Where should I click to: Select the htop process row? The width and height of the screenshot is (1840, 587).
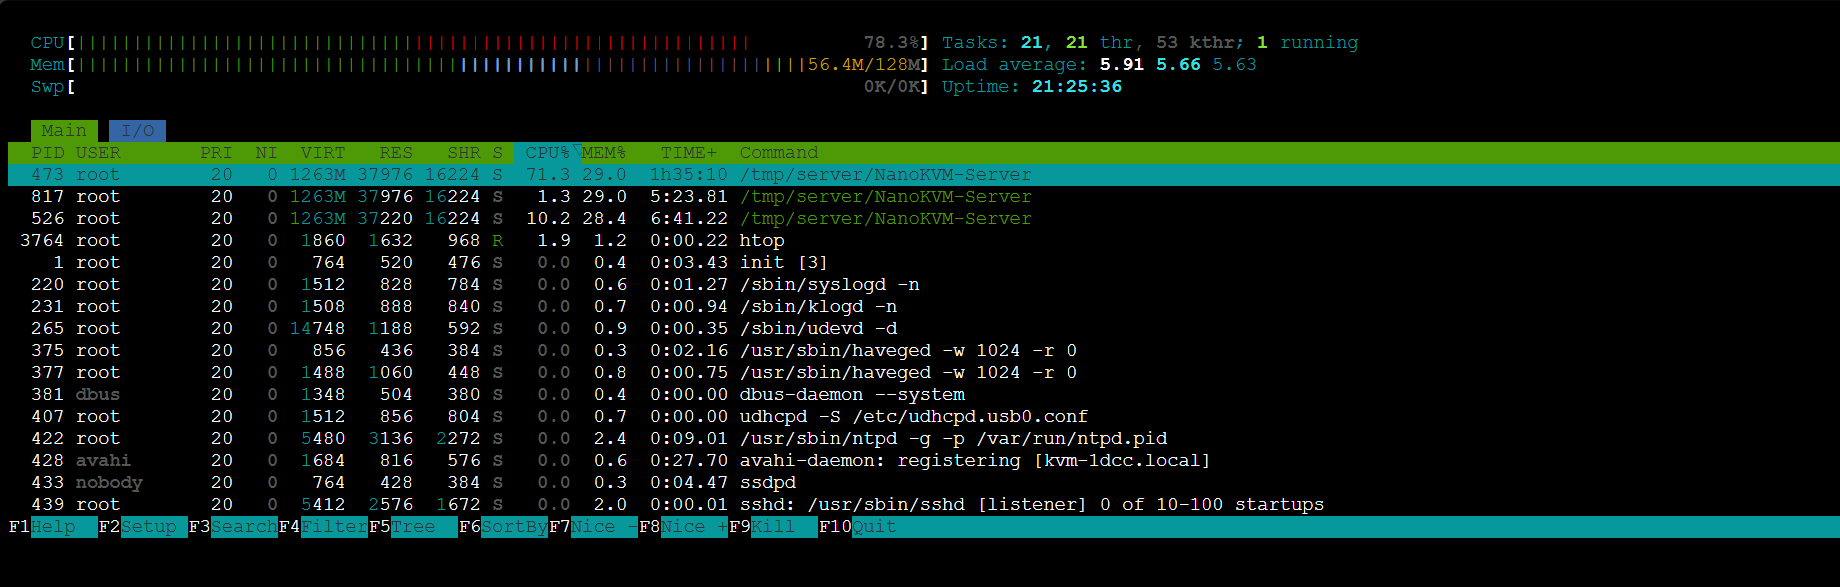coord(924,241)
